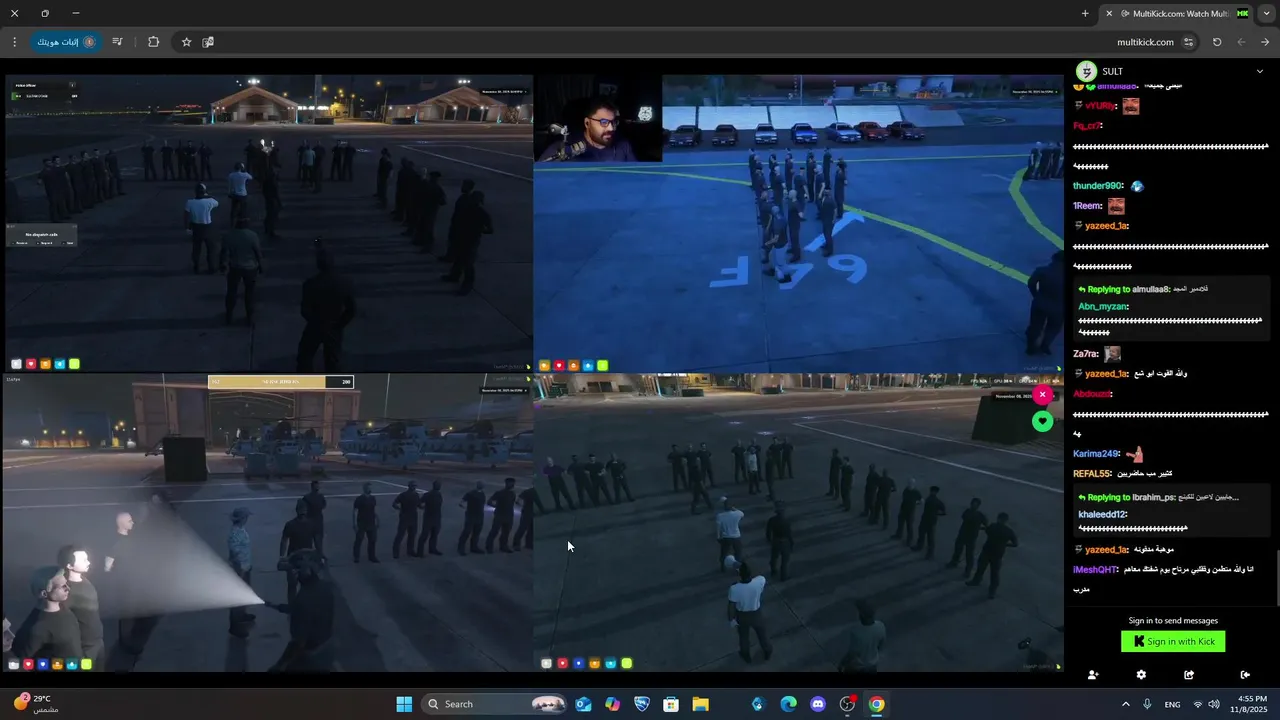Click the 'Replying to almullaa8' reply reference
This screenshot has width=1280, height=720.
coord(1143,289)
